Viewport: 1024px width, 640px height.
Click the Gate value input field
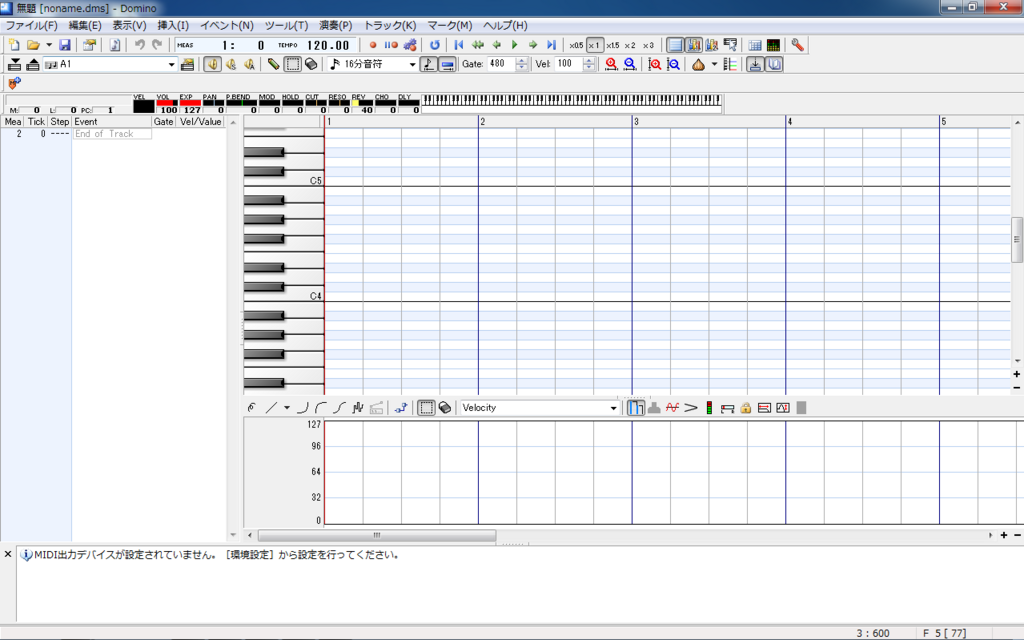502,64
